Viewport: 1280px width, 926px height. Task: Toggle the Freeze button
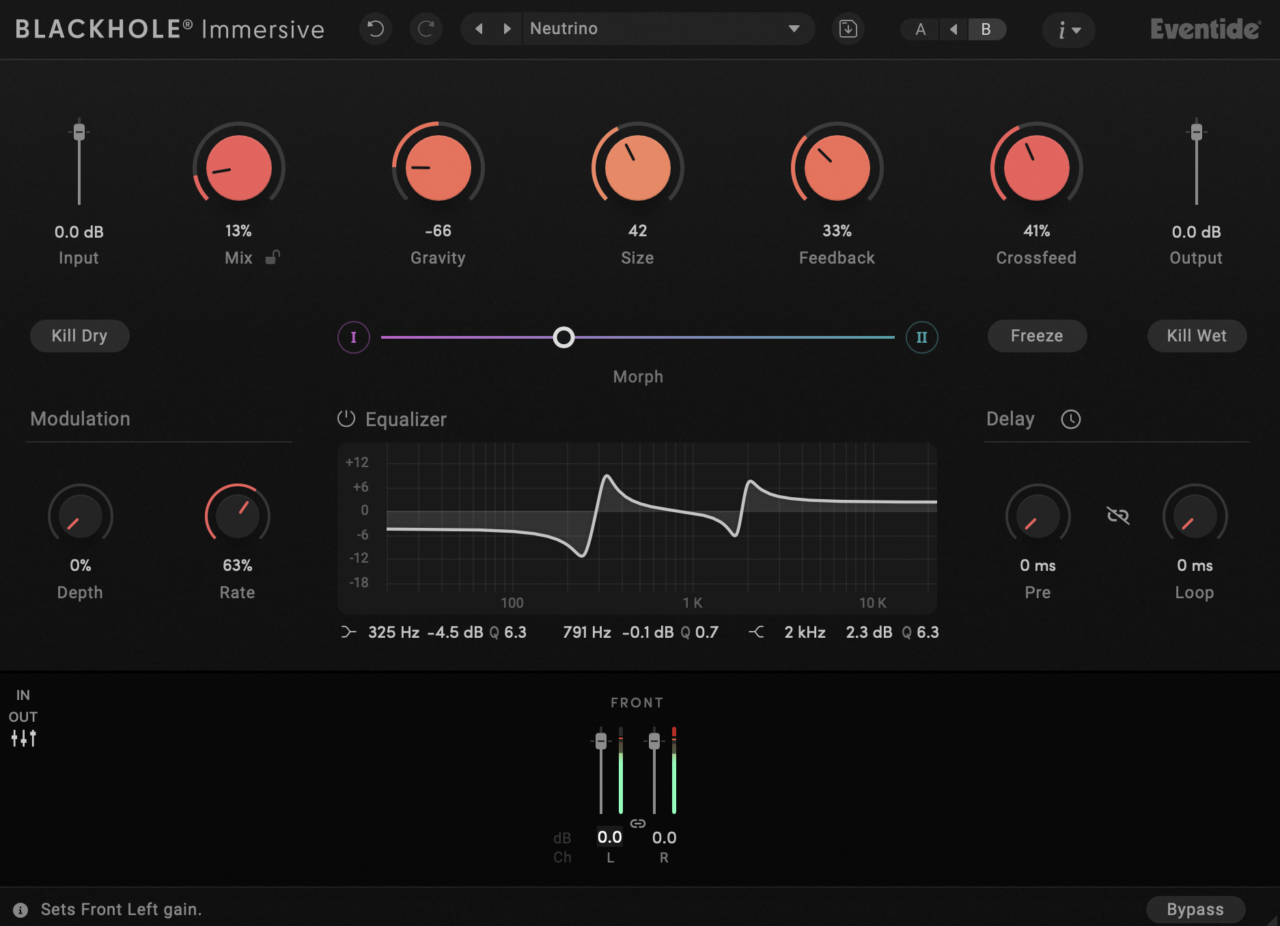tap(1037, 336)
